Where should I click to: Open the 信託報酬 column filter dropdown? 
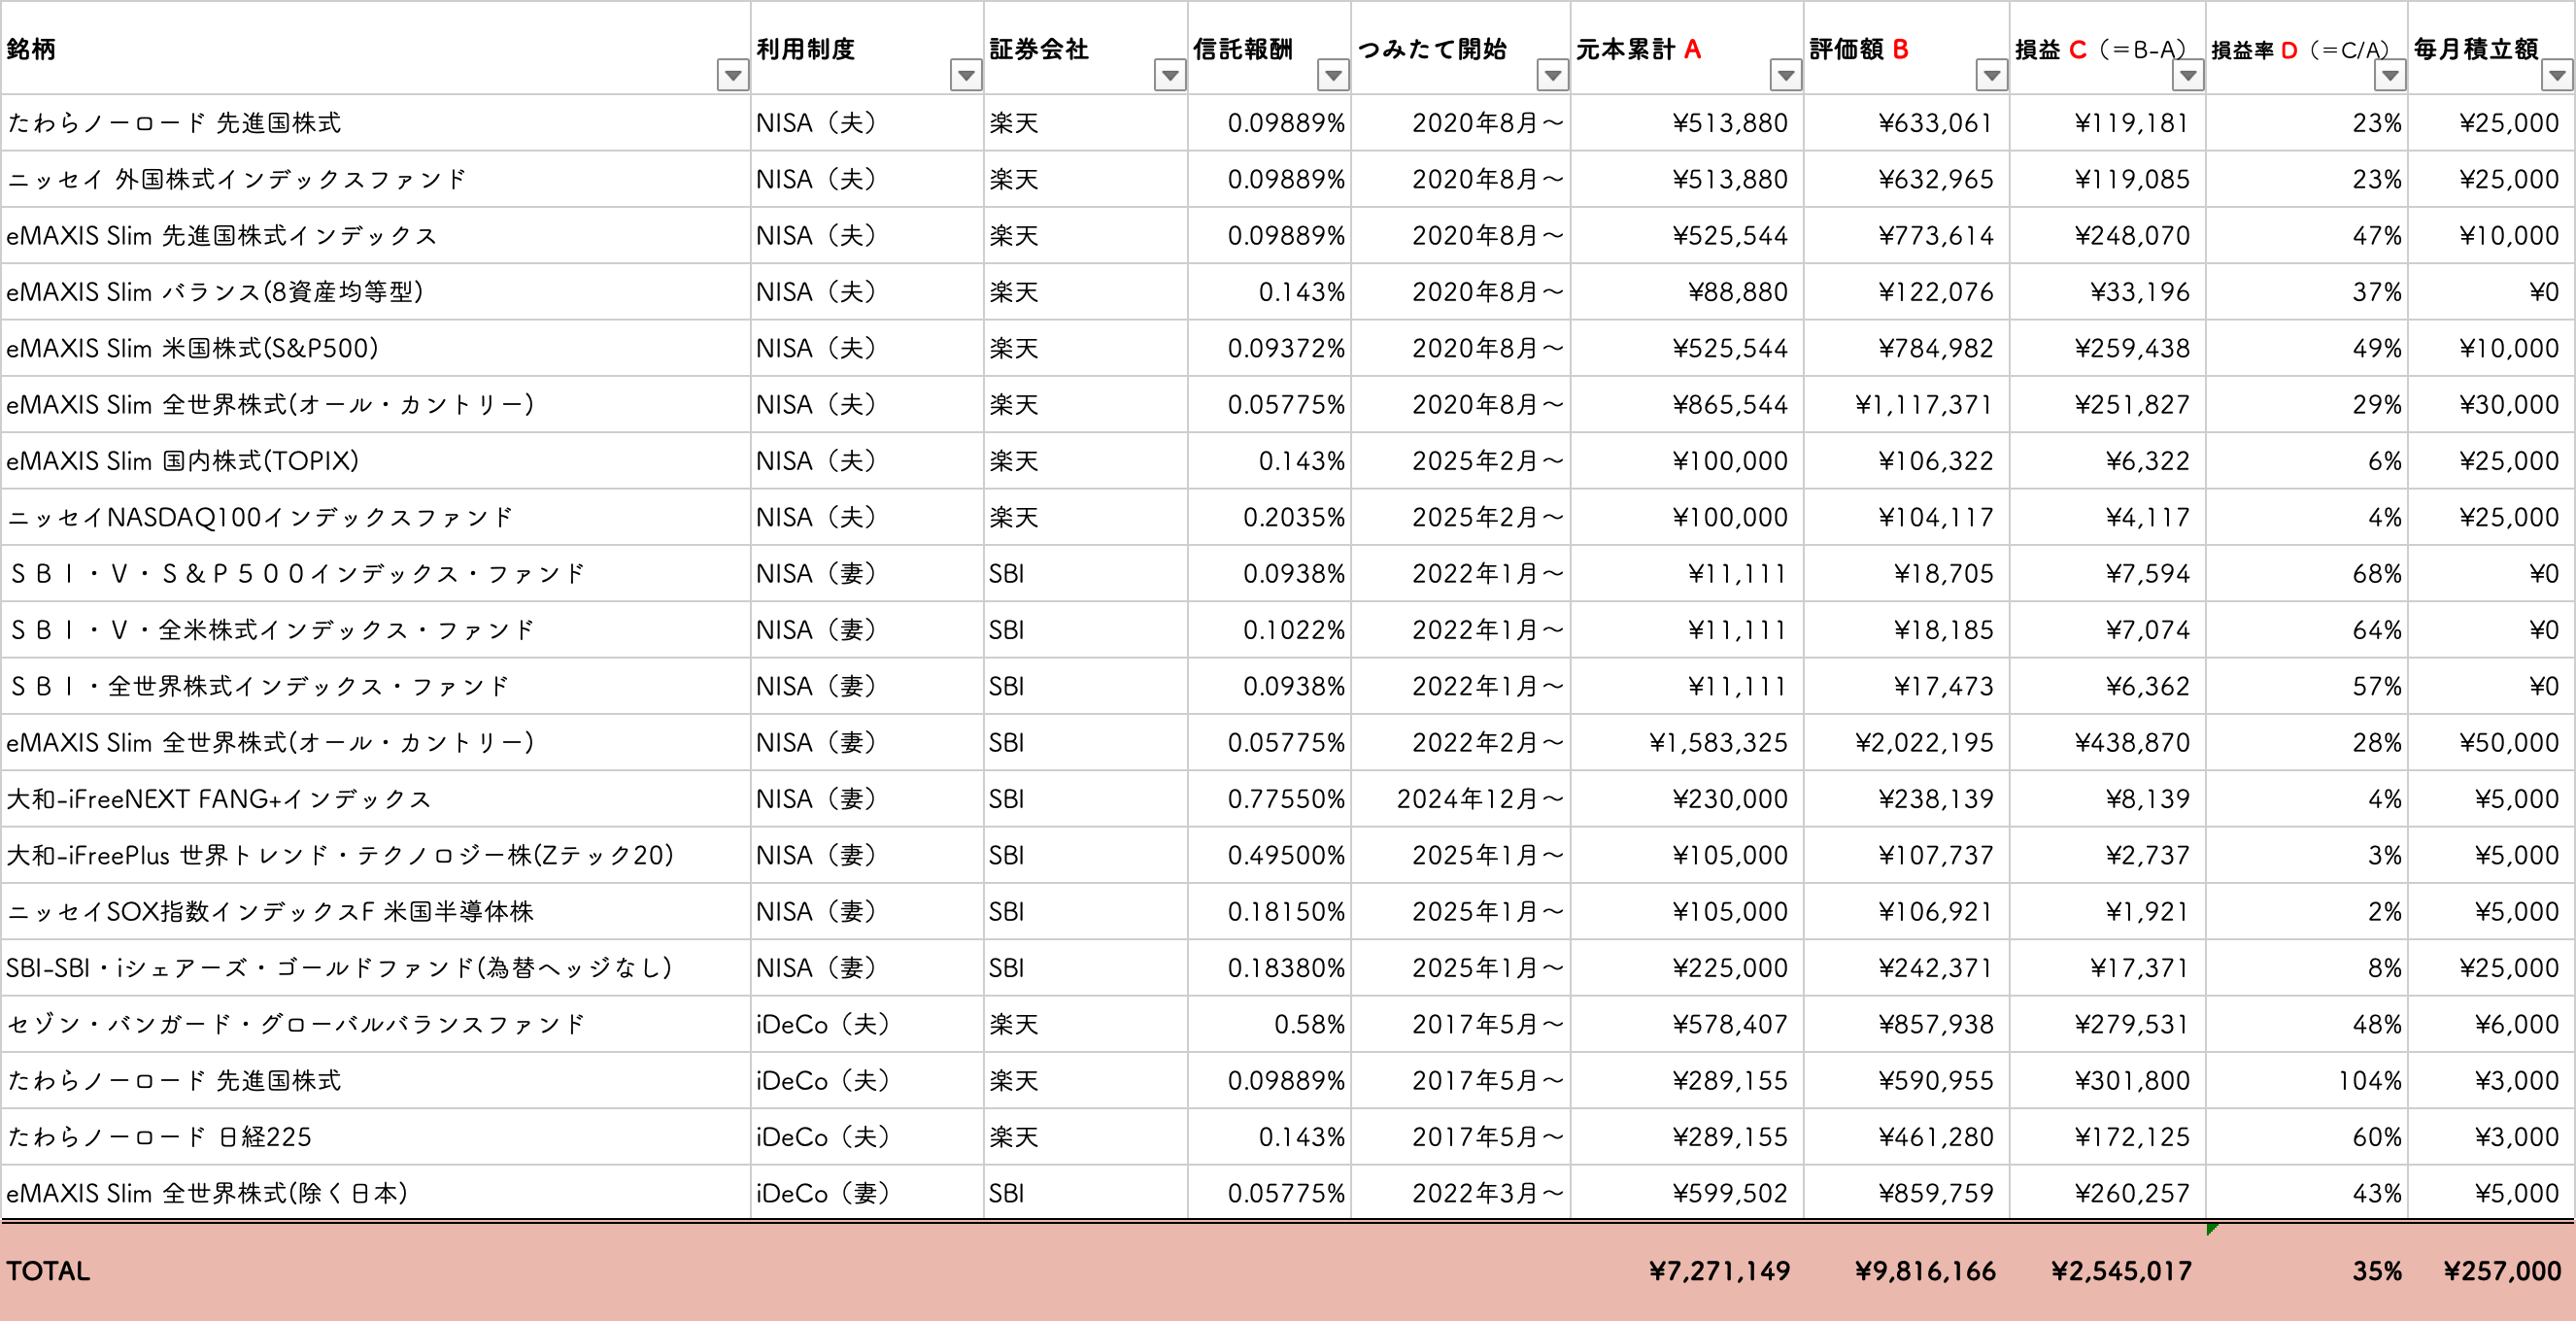coord(1333,75)
